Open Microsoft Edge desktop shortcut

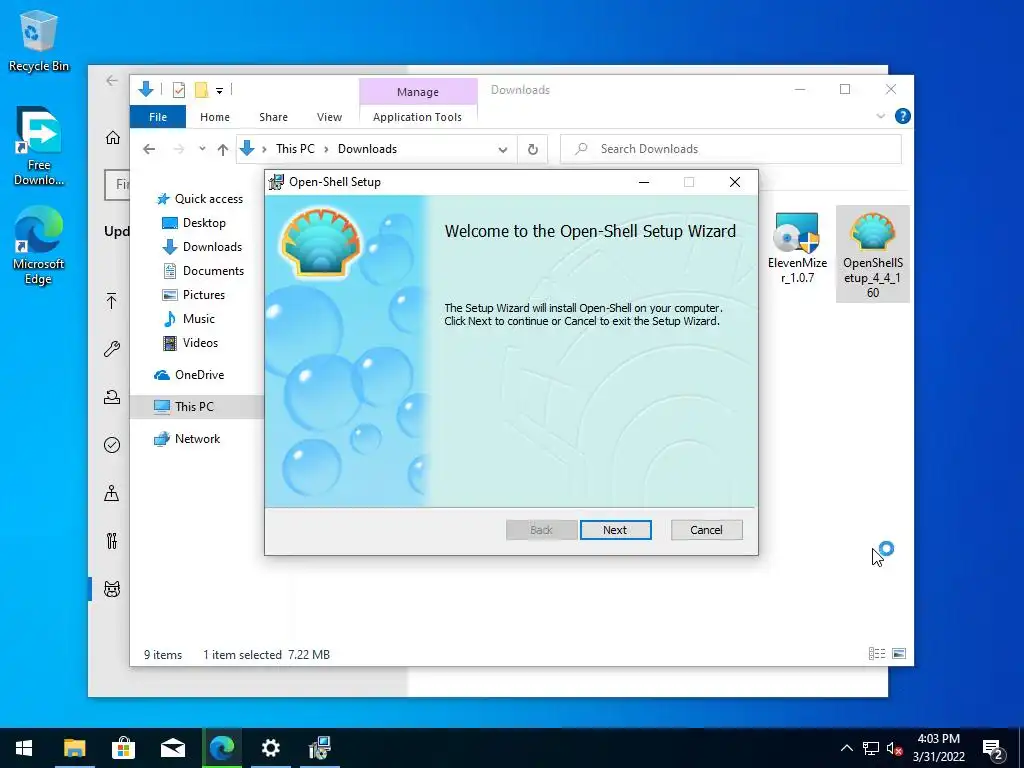tap(39, 246)
